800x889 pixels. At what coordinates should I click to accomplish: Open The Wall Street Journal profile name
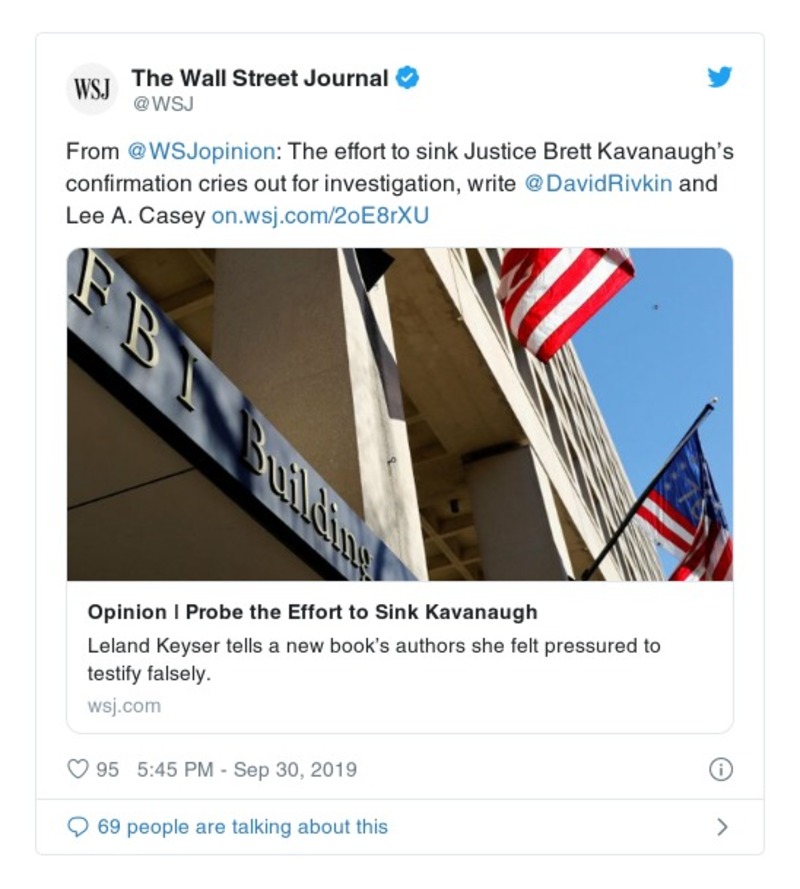pos(260,78)
